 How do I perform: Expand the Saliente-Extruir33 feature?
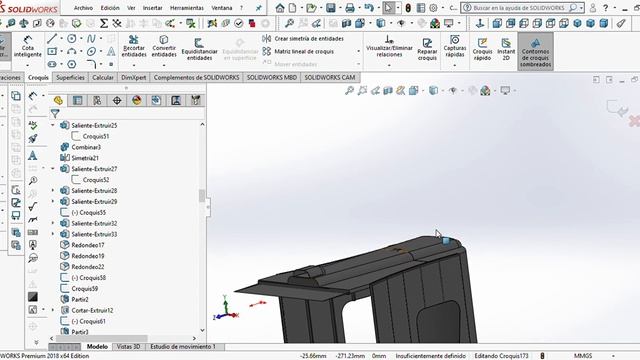(x=53, y=234)
